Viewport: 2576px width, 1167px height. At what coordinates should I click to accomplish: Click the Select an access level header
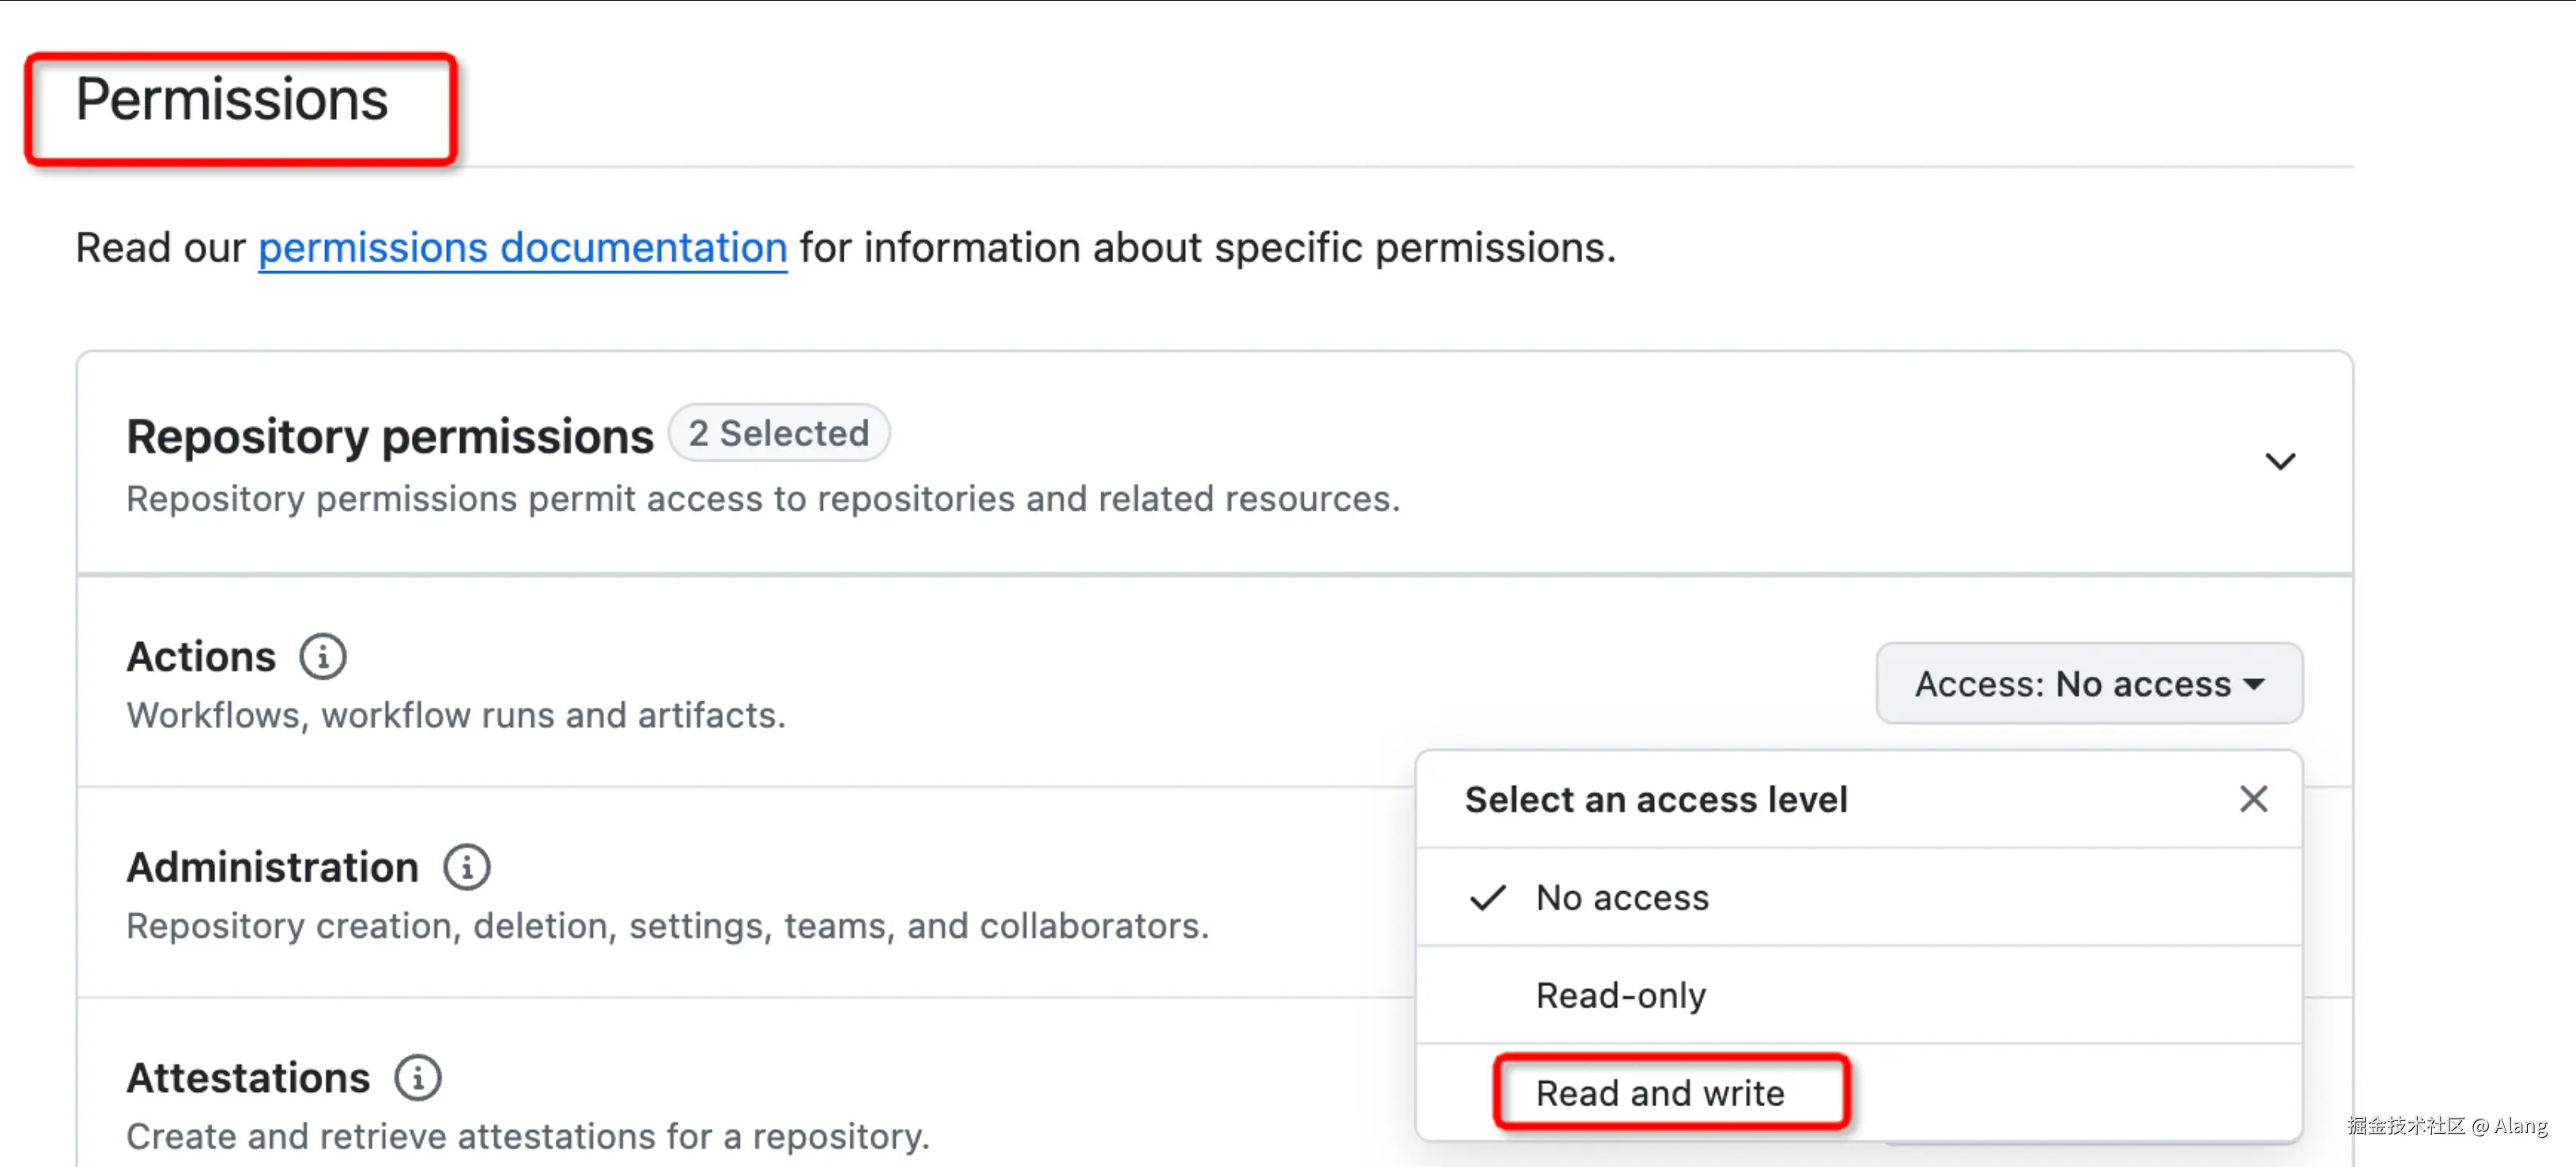[x=1656, y=799]
